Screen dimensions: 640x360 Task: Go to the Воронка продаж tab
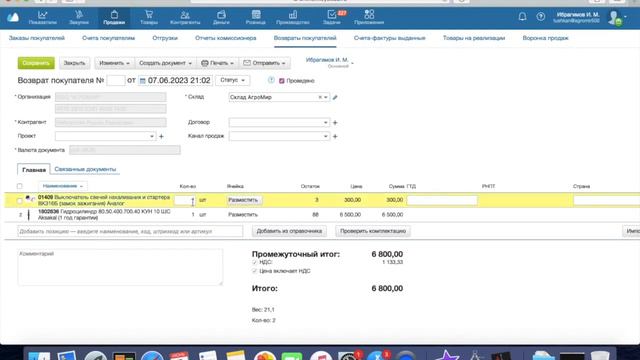pos(545,38)
